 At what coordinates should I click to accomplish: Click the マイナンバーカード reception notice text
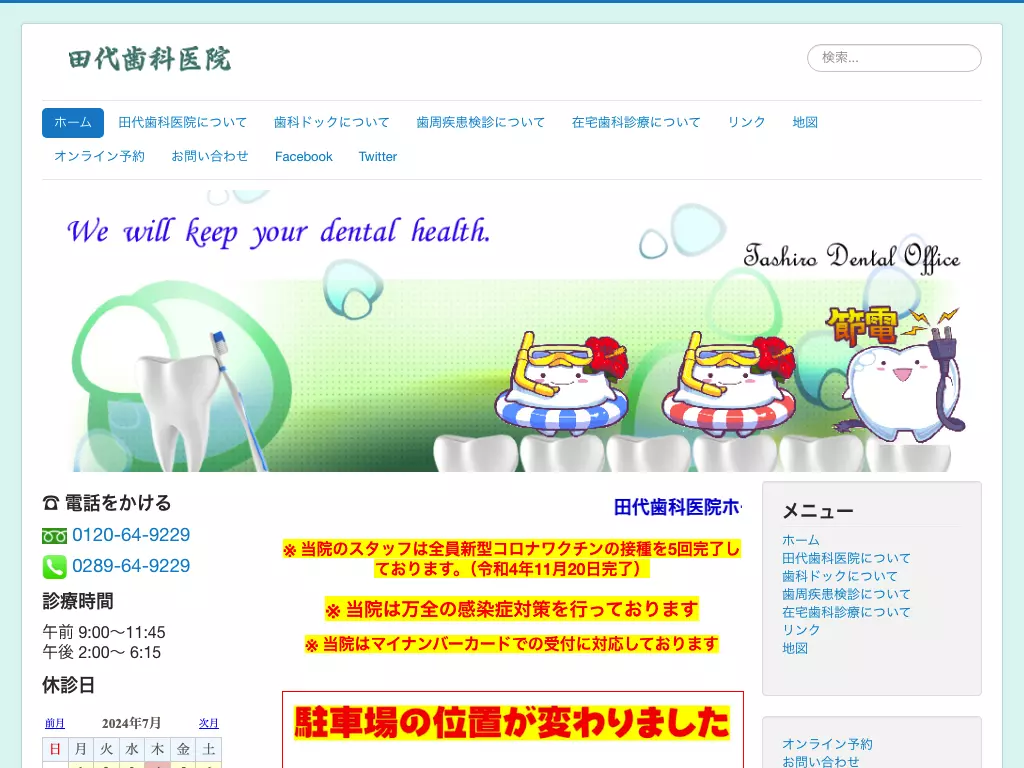[512, 645]
